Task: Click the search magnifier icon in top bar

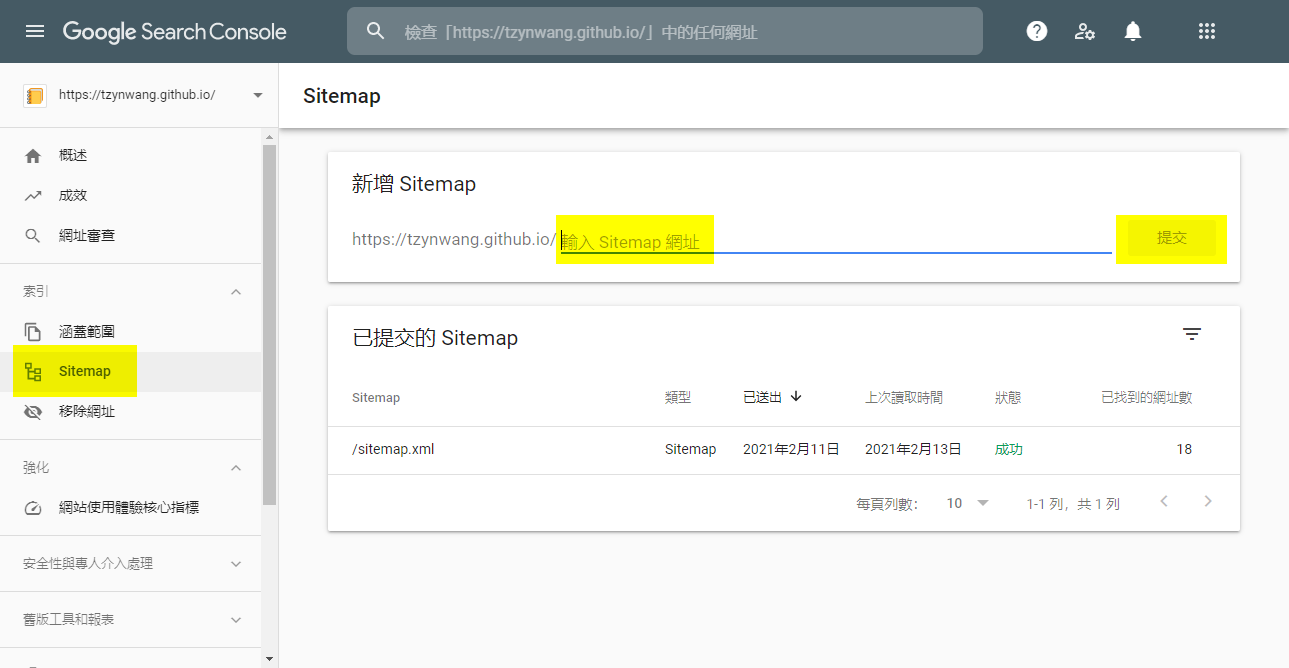Action: [x=376, y=31]
